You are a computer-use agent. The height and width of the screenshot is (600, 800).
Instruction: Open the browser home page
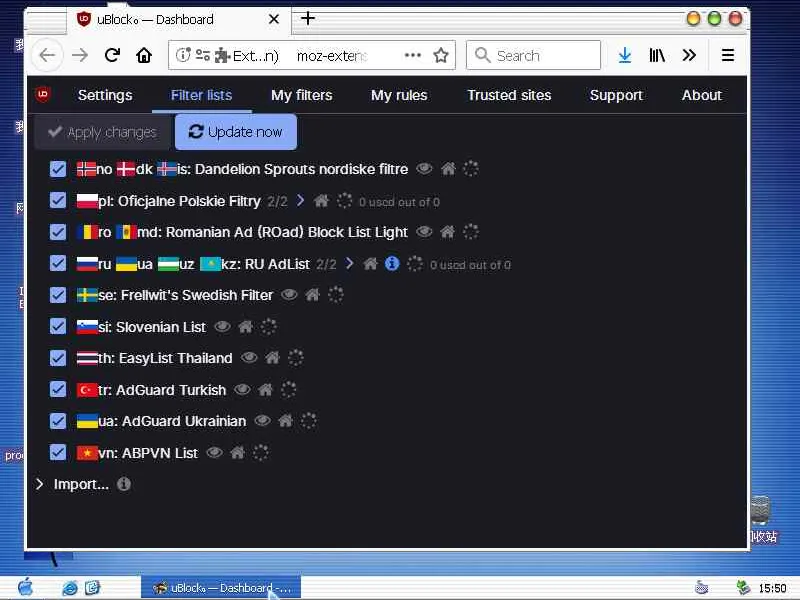144,55
